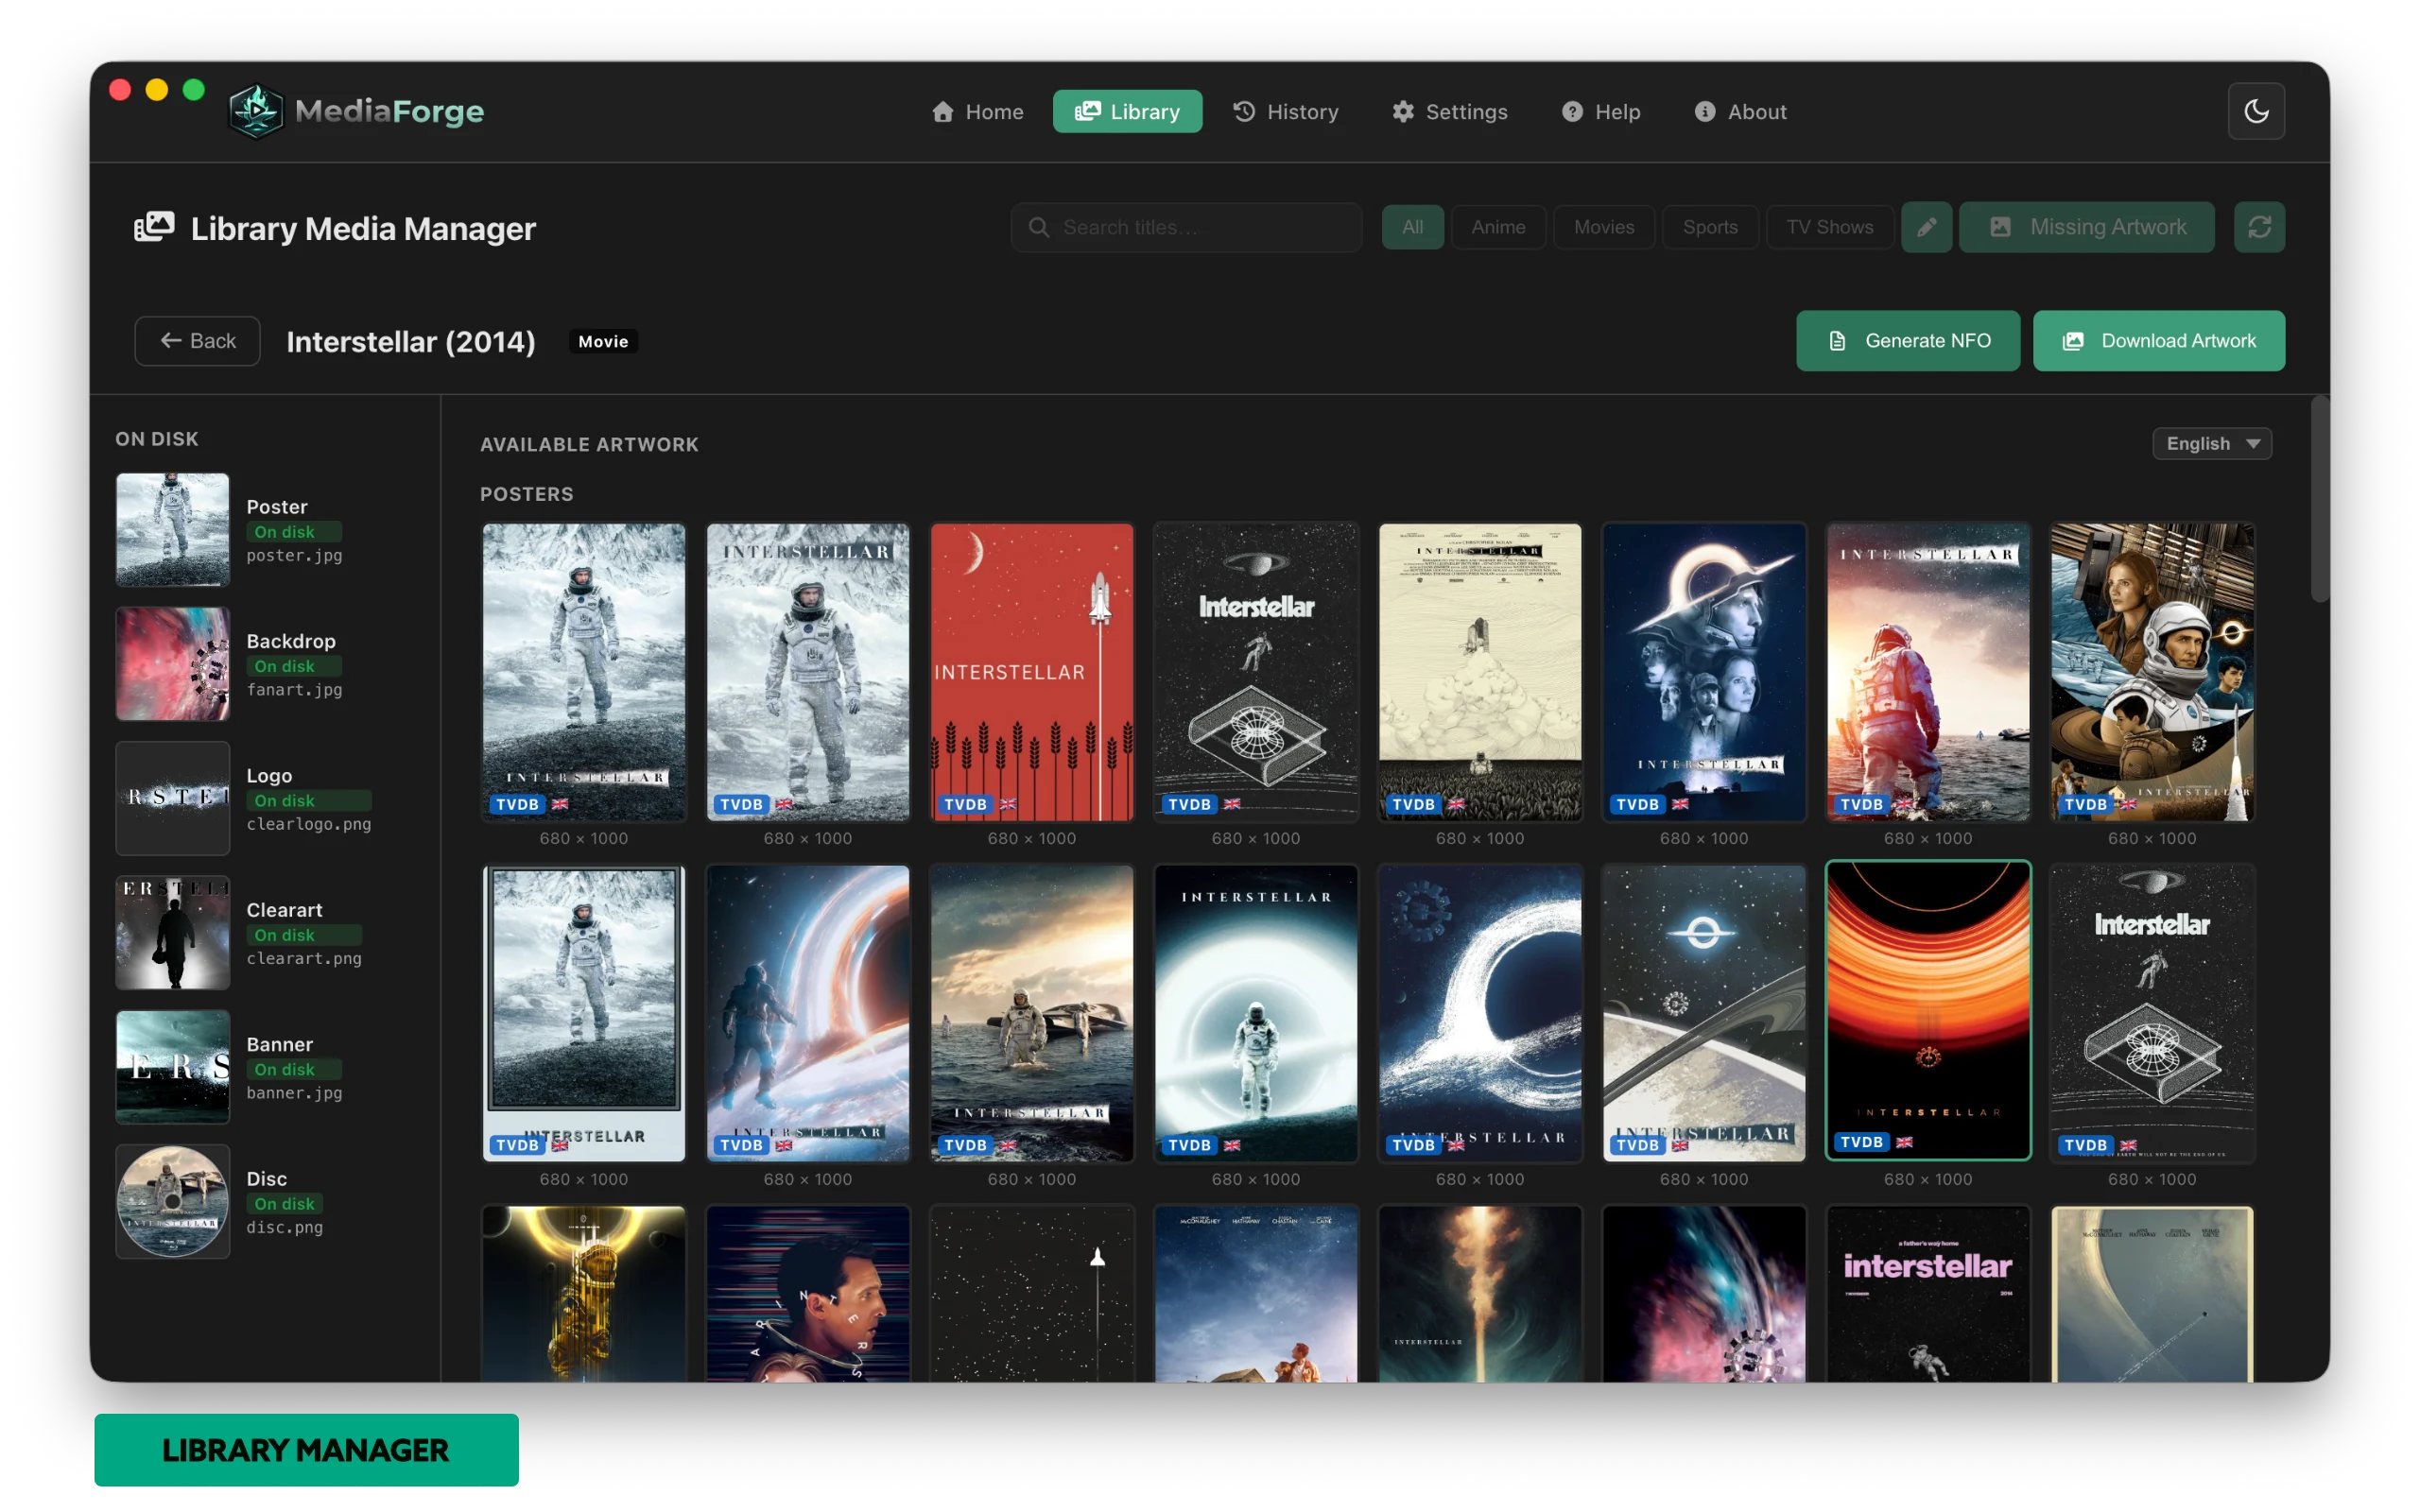Click the fanart.jpg filename text
Viewport: 2420px width, 1512px height.
click(294, 689)
